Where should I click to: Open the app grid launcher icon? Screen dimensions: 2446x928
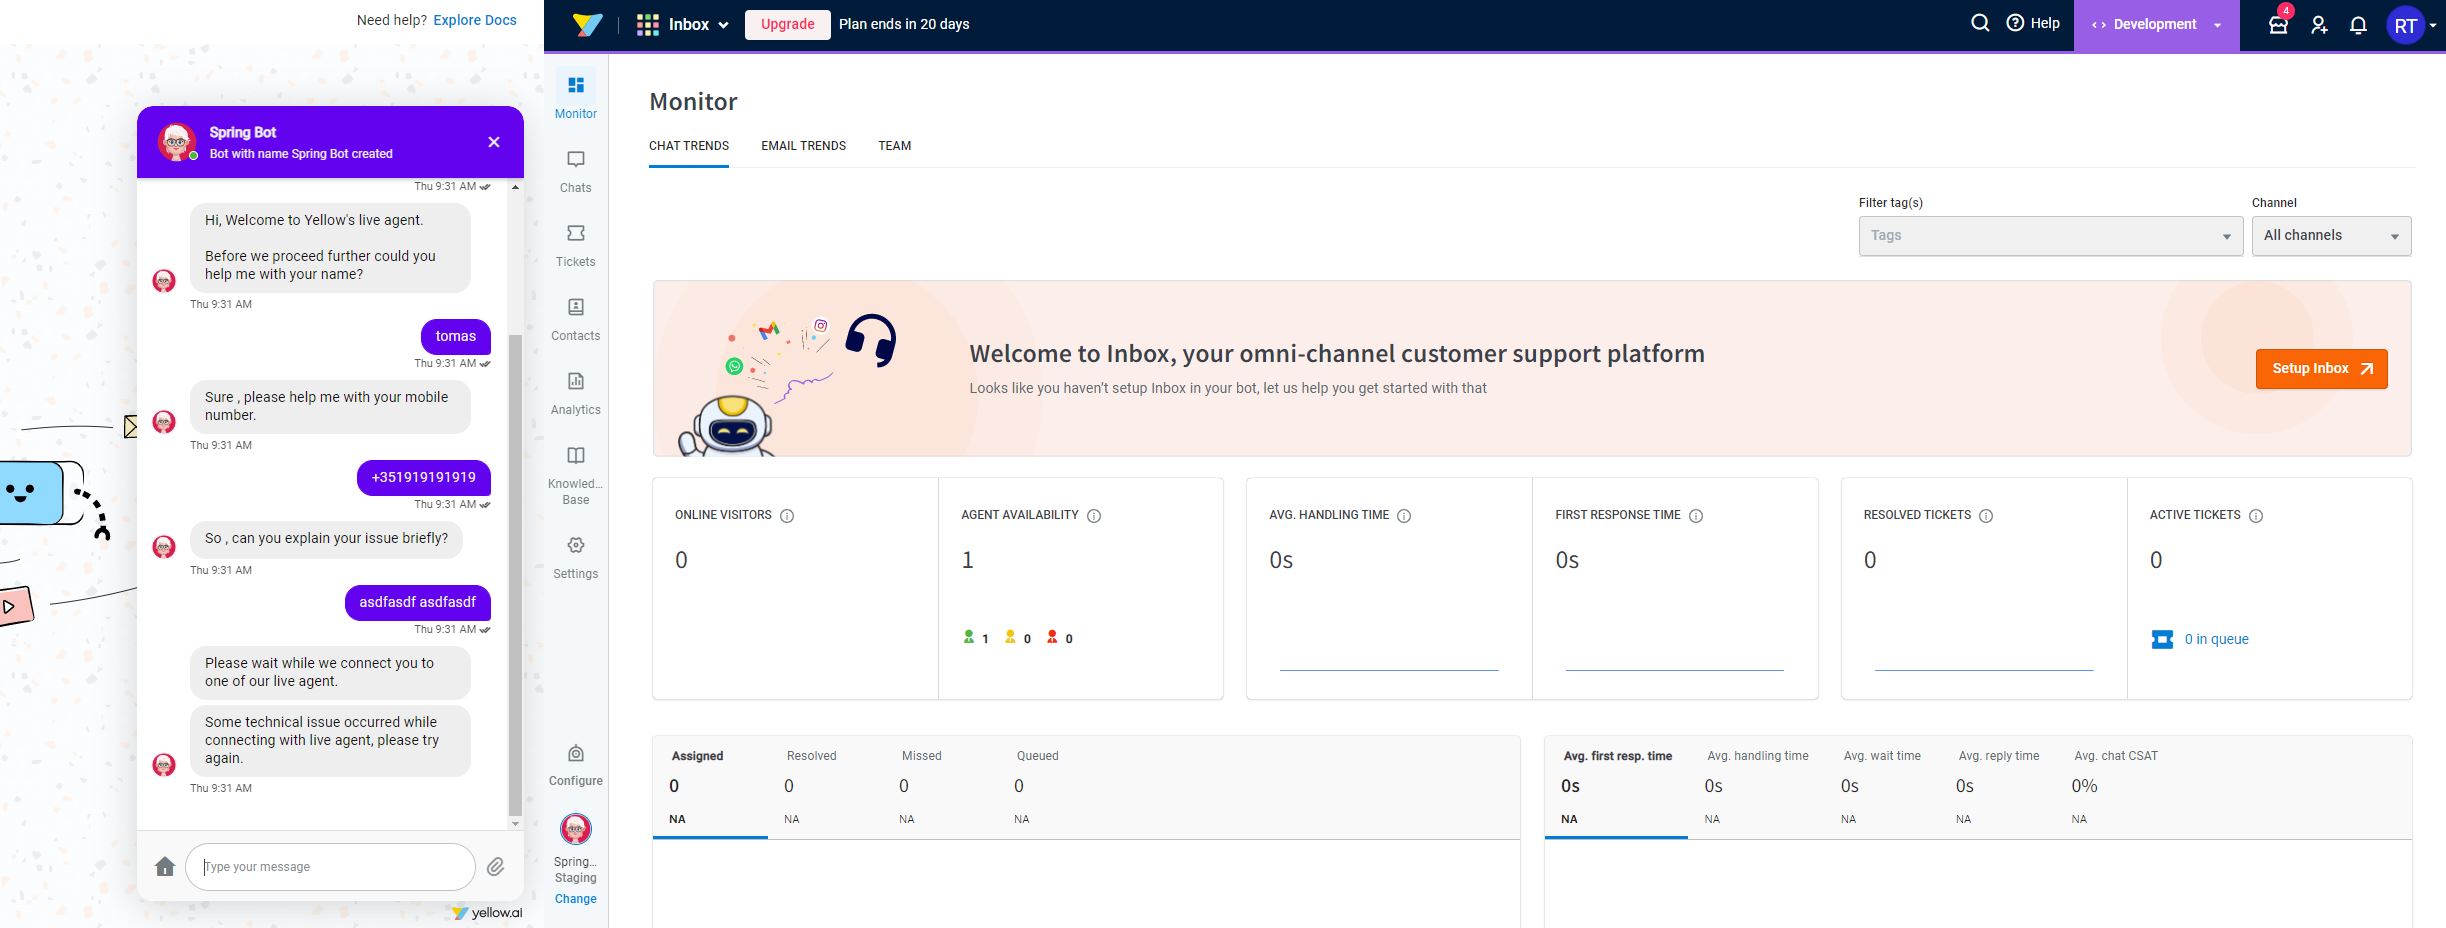[648, 24]
